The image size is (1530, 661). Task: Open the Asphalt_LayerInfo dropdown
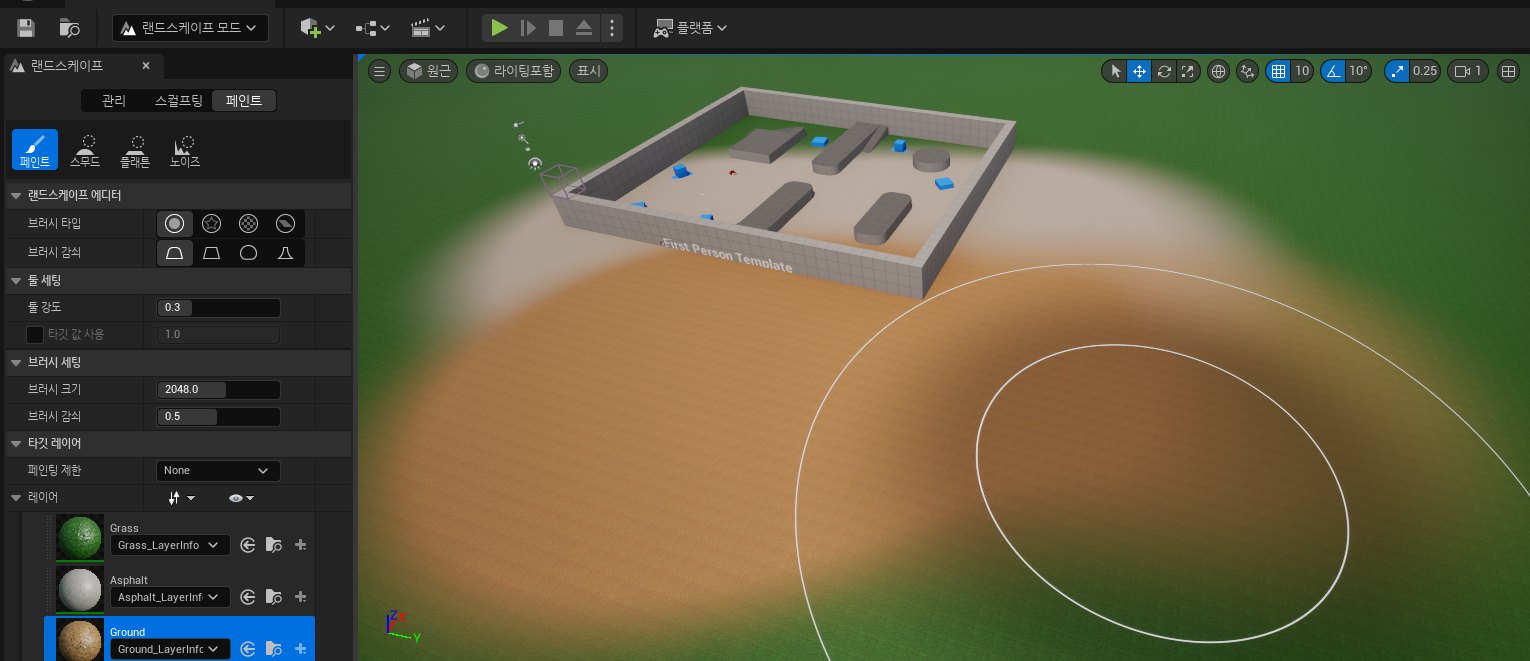click(x=170, y=597)
